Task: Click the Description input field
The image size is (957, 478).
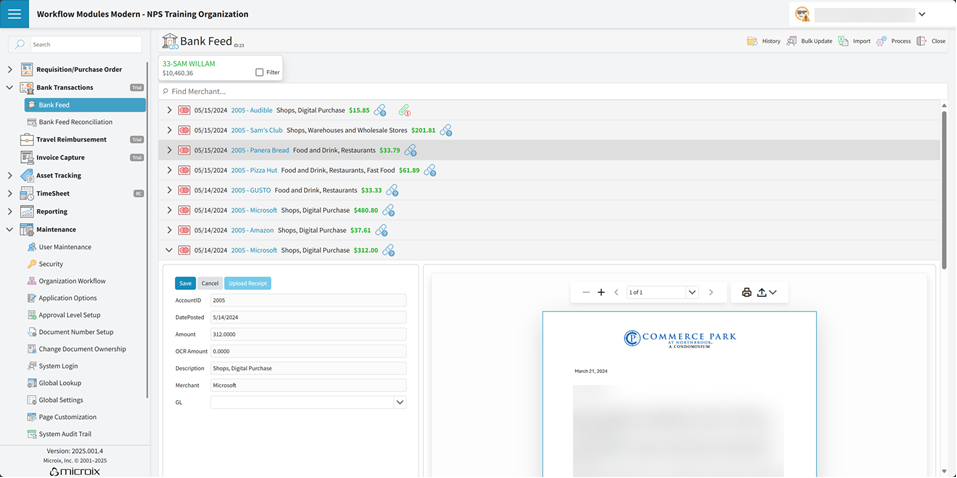Action: coord(308,368)
